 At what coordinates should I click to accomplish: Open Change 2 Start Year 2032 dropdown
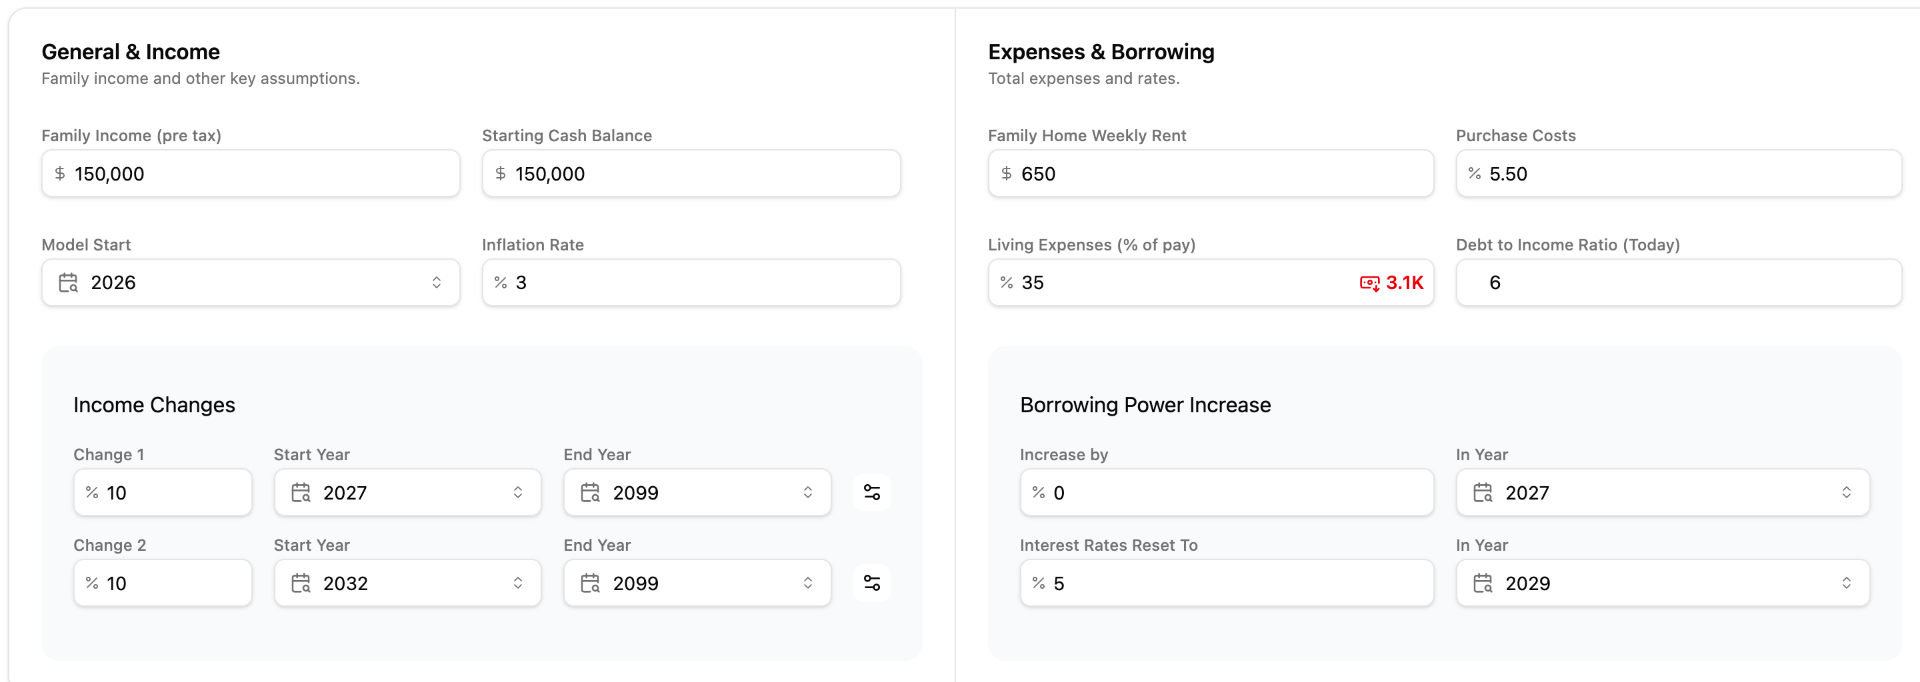(517, 583)
